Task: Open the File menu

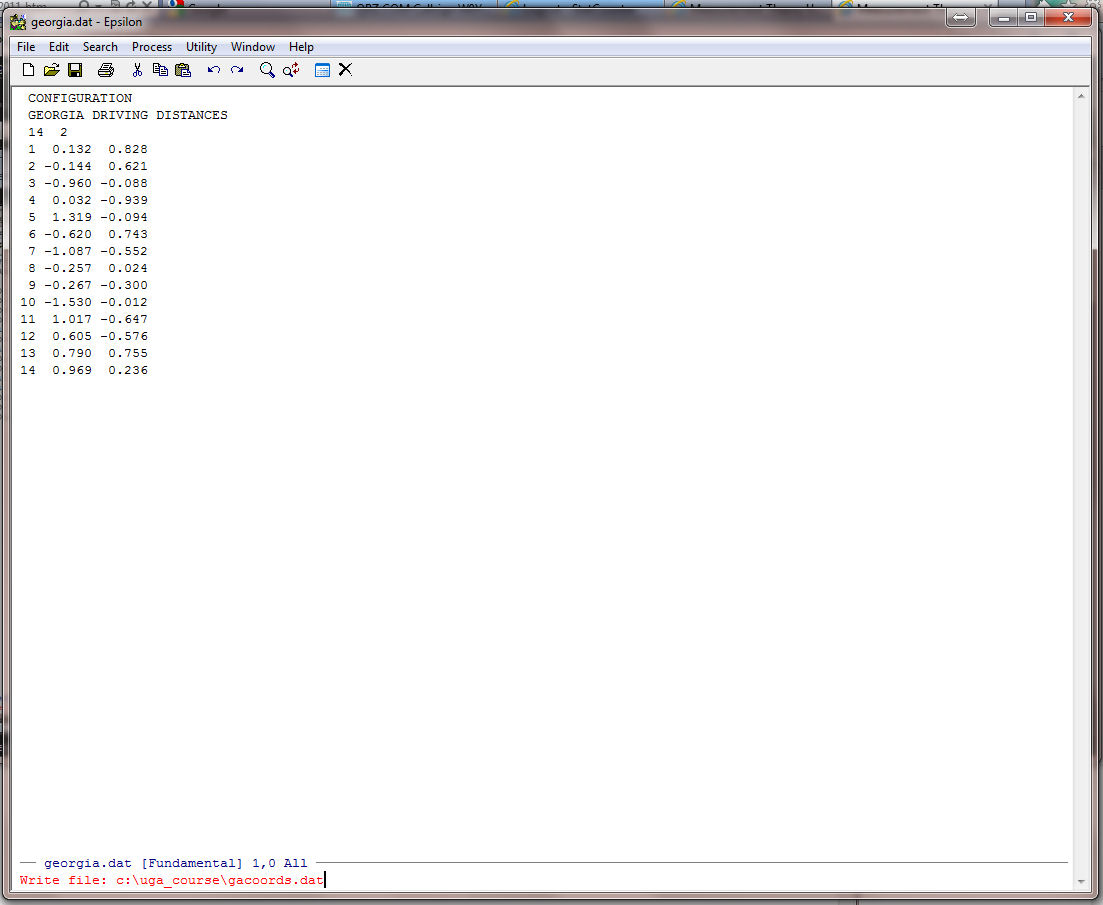Action: click(x=26, y=47)
